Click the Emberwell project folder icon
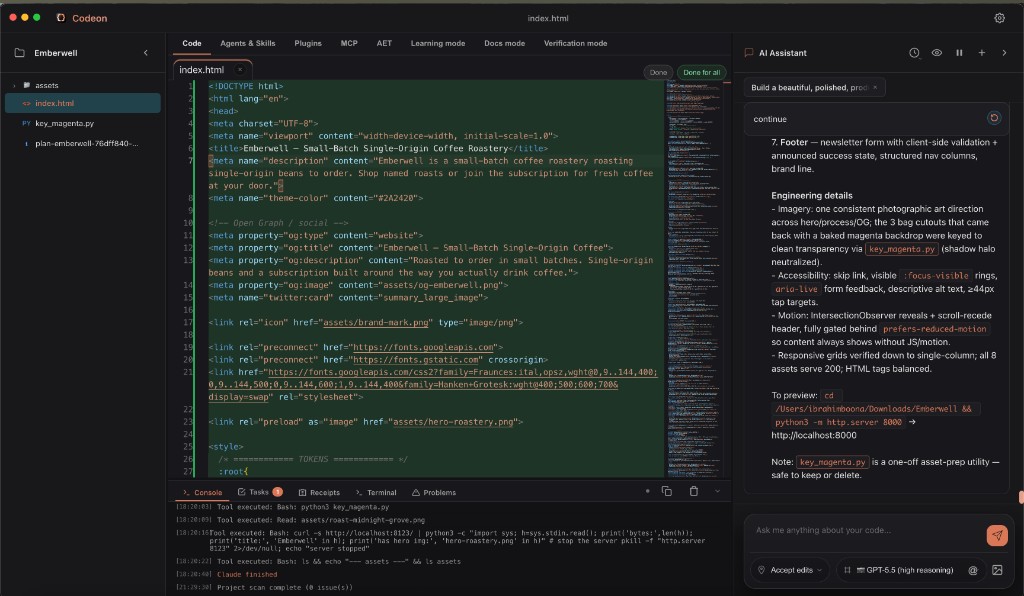This screenshot has height=596, width=1024. click(20, 53)
